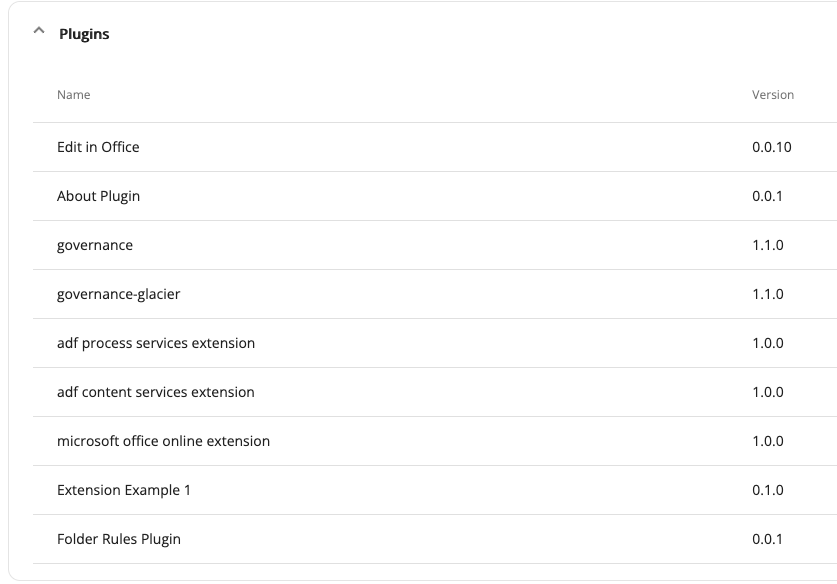Select the Plugins section title
The height and width of the screenshot is (584, 837).
83,33
